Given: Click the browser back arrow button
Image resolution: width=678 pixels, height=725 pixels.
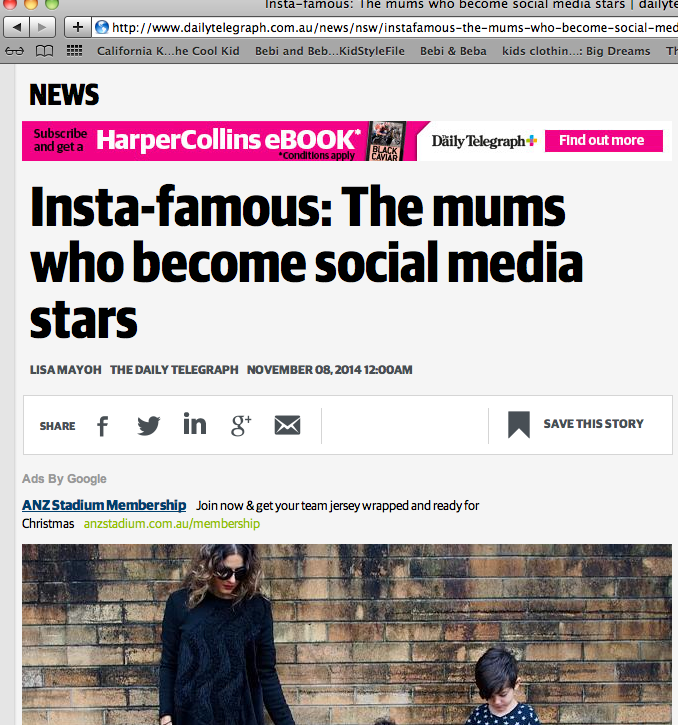Looking at the screenshot, I should pyautogui.click(x=18, y=27).
